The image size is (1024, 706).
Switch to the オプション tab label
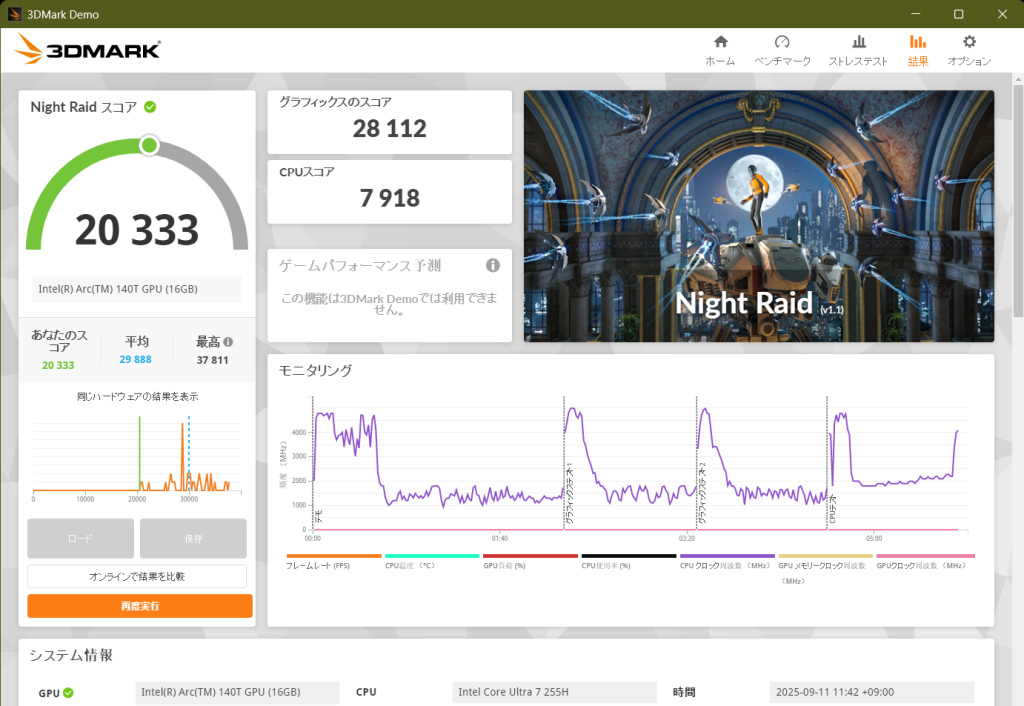coord(969,61)
